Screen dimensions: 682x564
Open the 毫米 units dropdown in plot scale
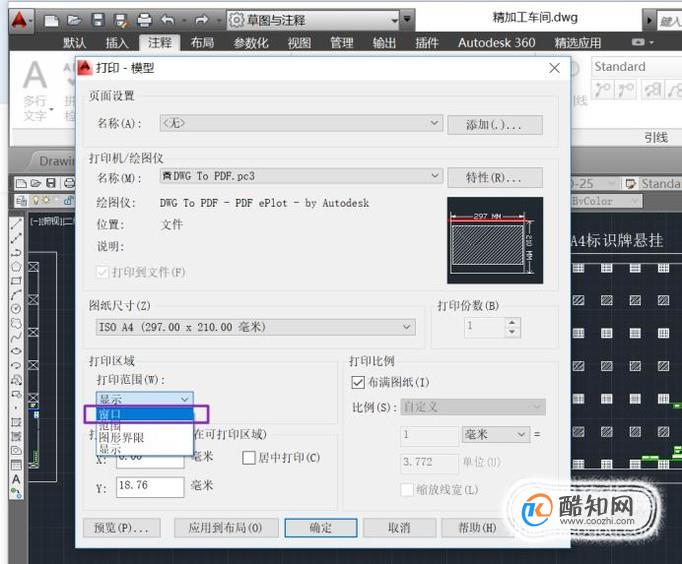point(495,434)
